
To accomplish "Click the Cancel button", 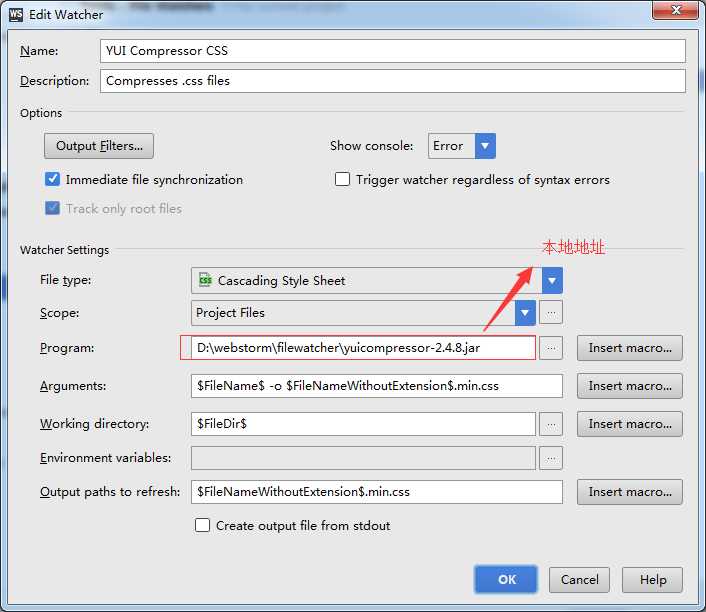I will pos(579,580).
